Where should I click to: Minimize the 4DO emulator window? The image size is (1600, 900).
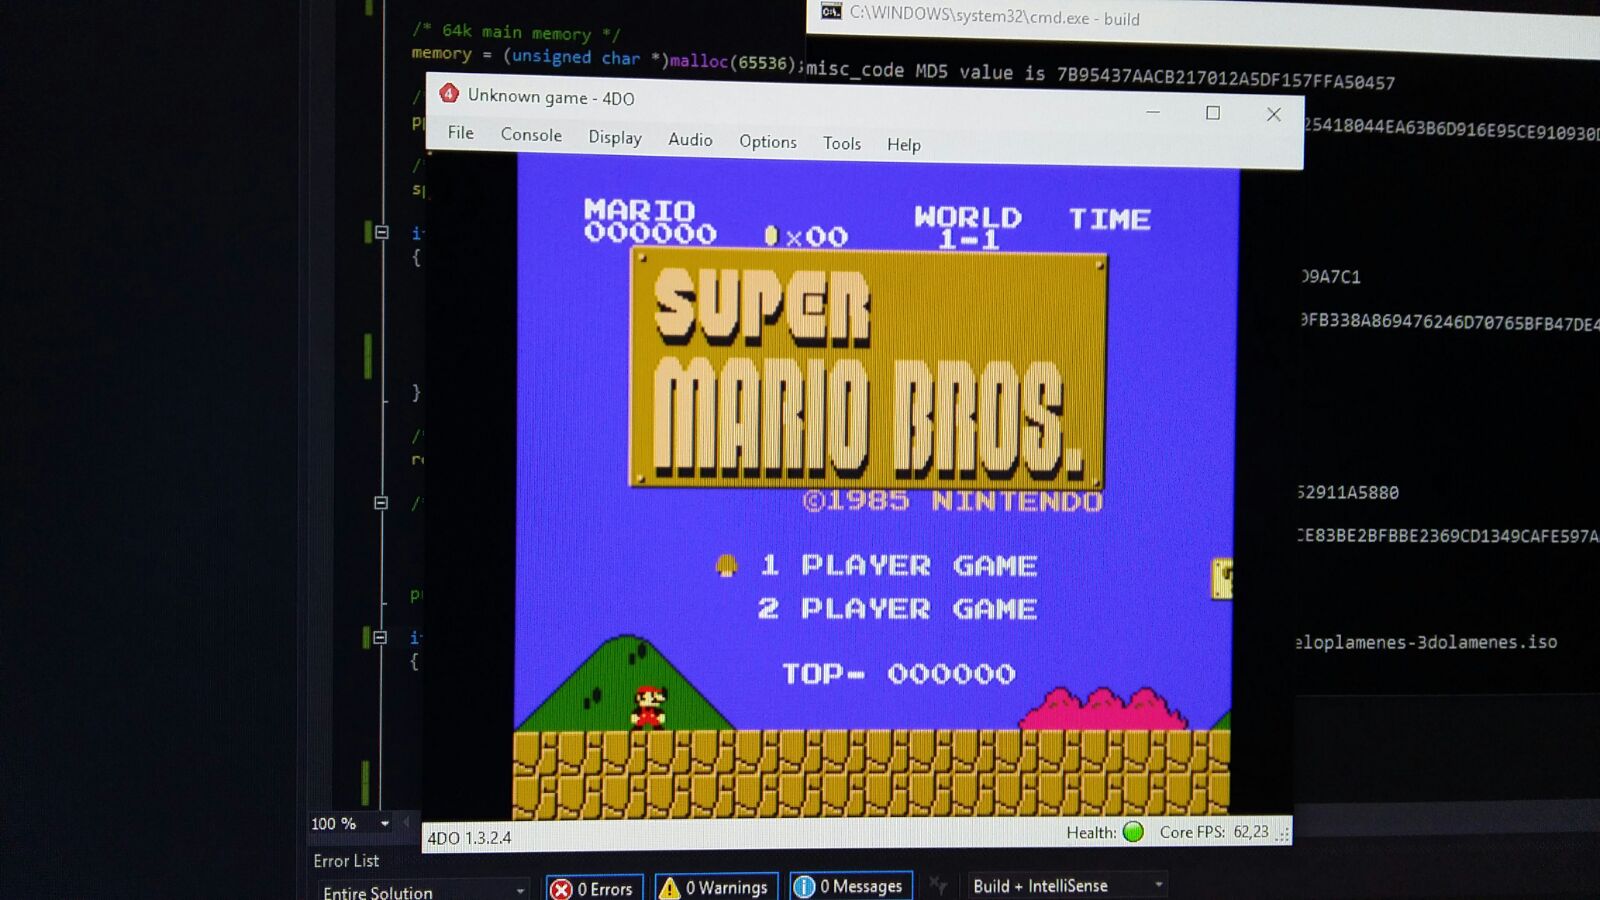(1153, 112)
